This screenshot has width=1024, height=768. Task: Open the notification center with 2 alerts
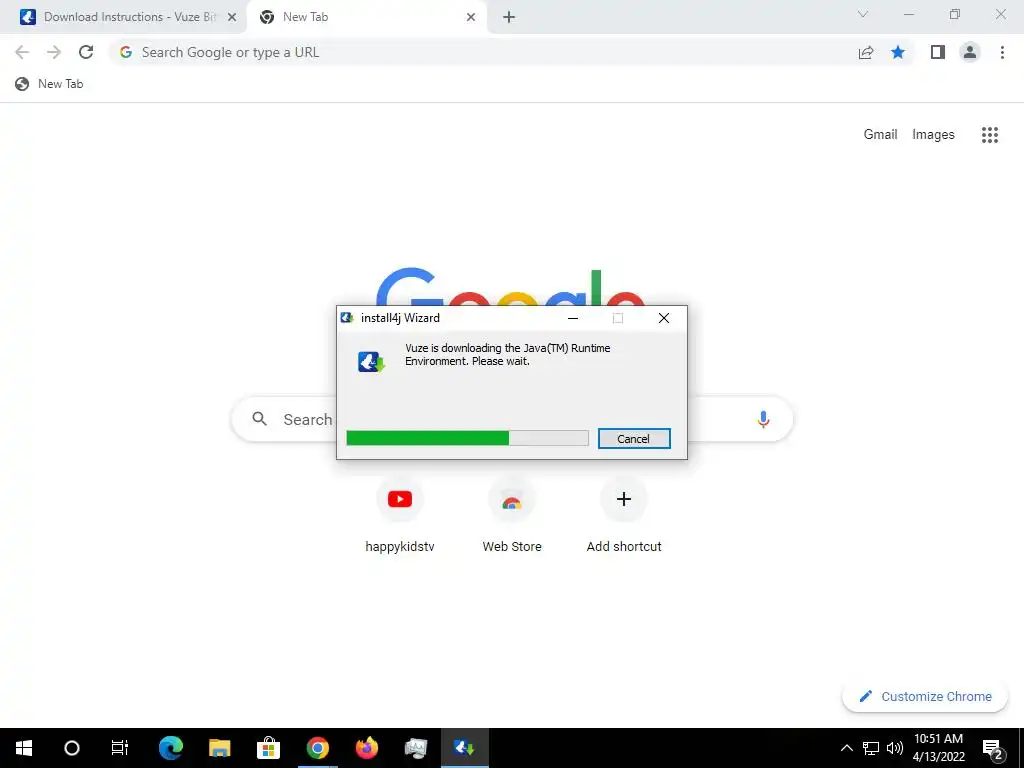[x=993, y=749]
